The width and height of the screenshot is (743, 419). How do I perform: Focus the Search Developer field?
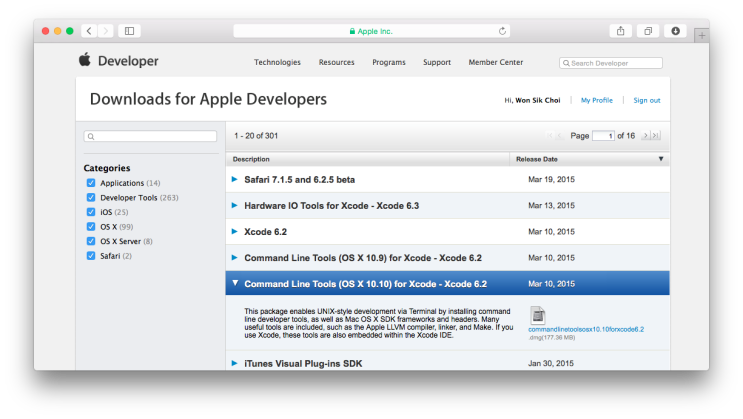point(611,63)
